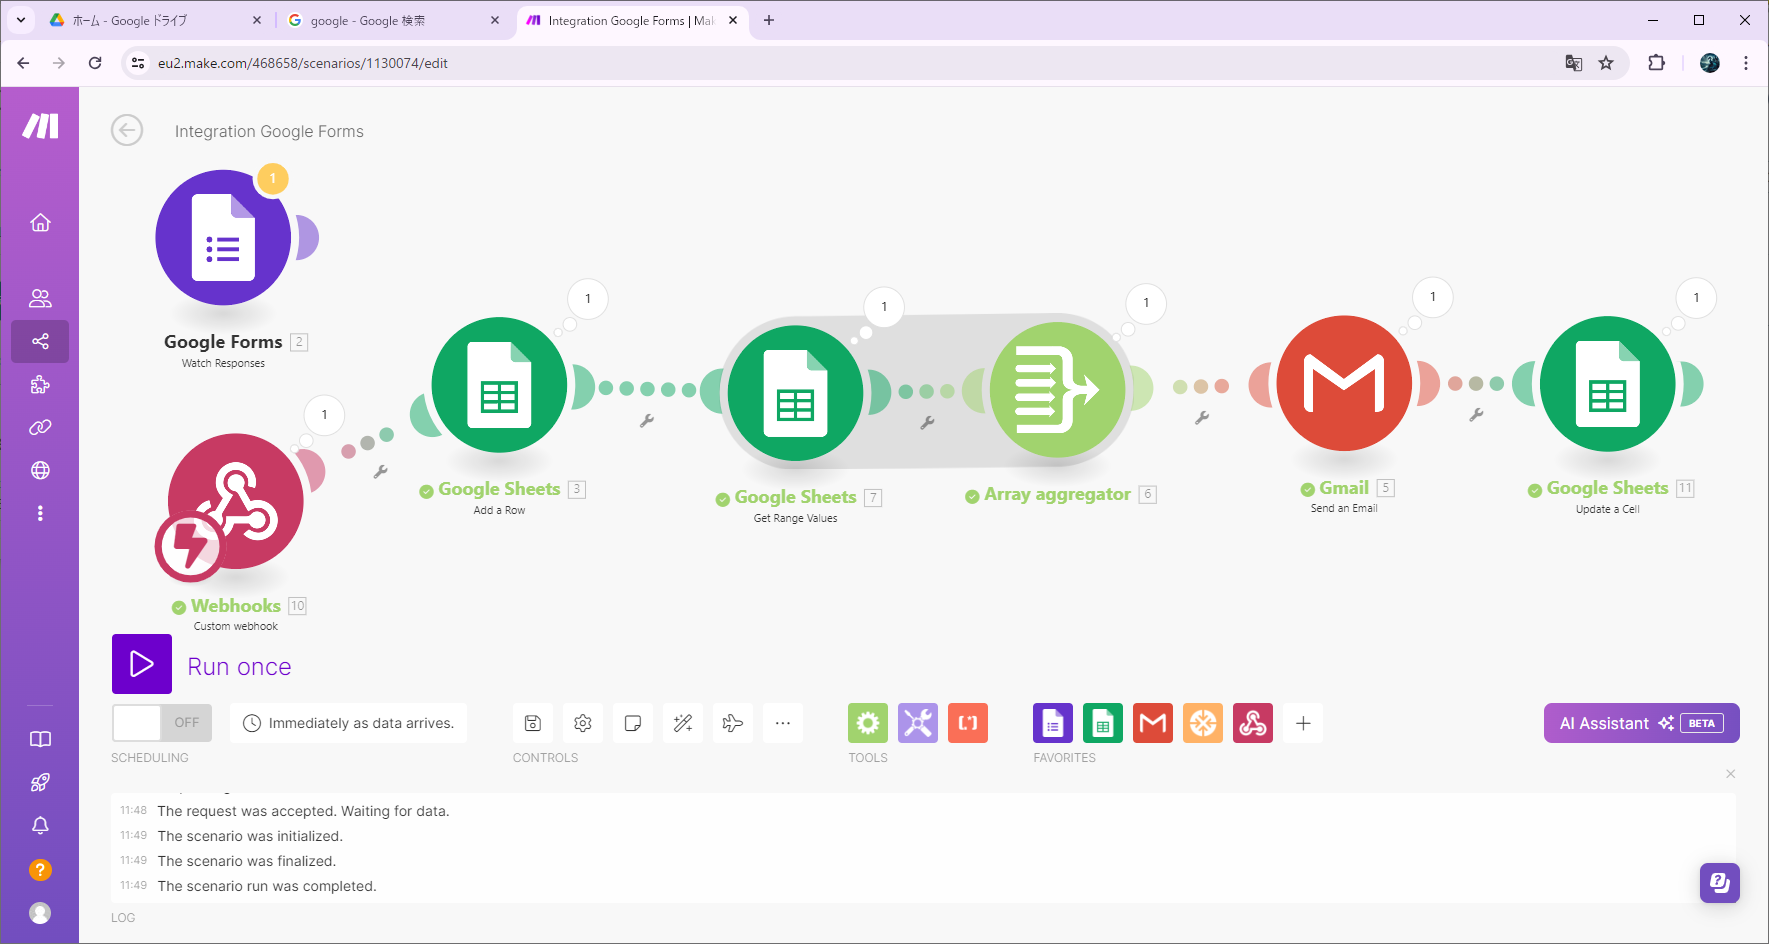Viewport: 1769px width, 944px height.
Task: Click the Notes icon in Controls
Action: [x=633, y=723]
